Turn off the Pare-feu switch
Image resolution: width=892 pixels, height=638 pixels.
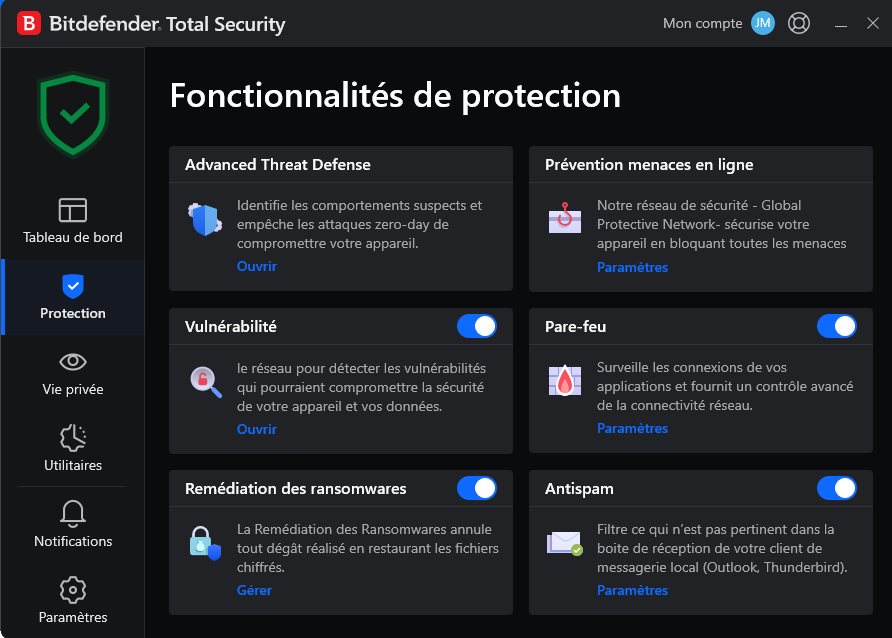point(837,326)
